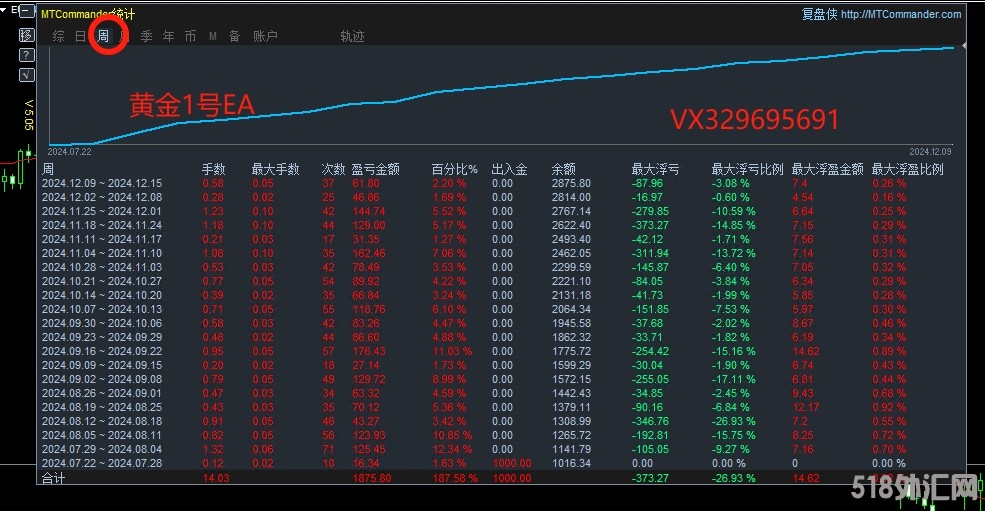985x511 pixels.
Task: Click the 最大手数 column header
Action: (275, 169)
